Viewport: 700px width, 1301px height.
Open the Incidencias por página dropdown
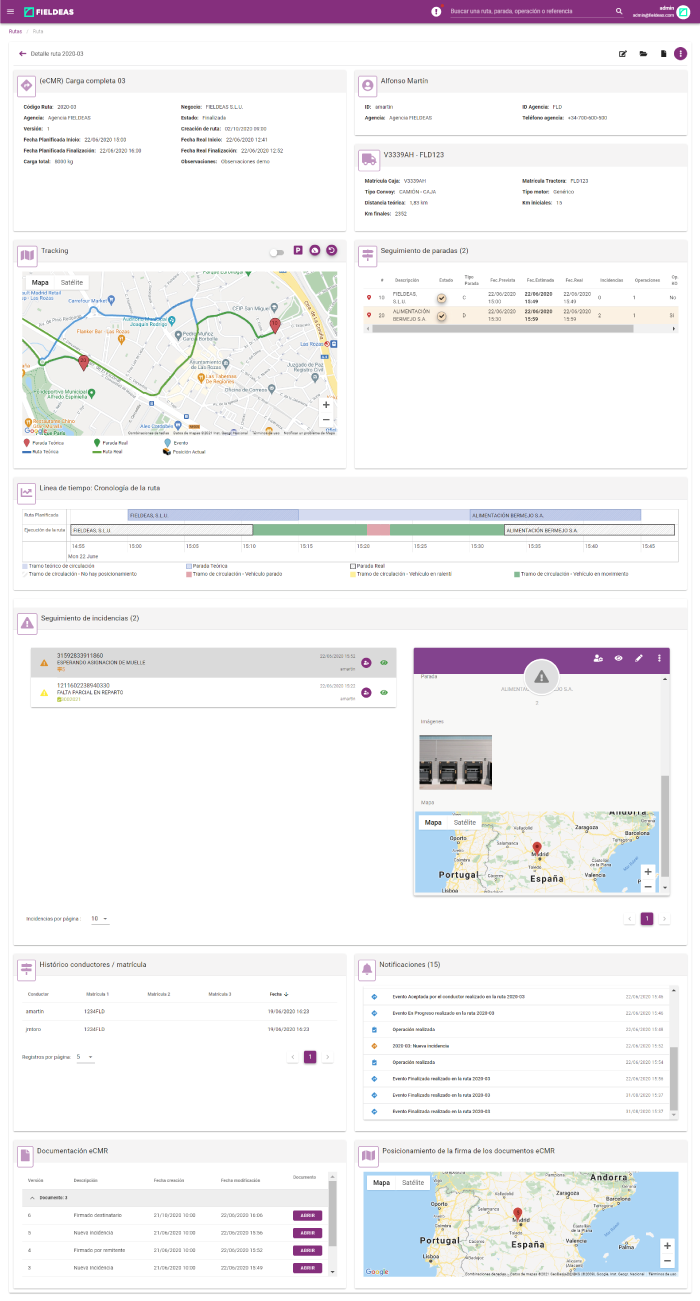(100, 918)
